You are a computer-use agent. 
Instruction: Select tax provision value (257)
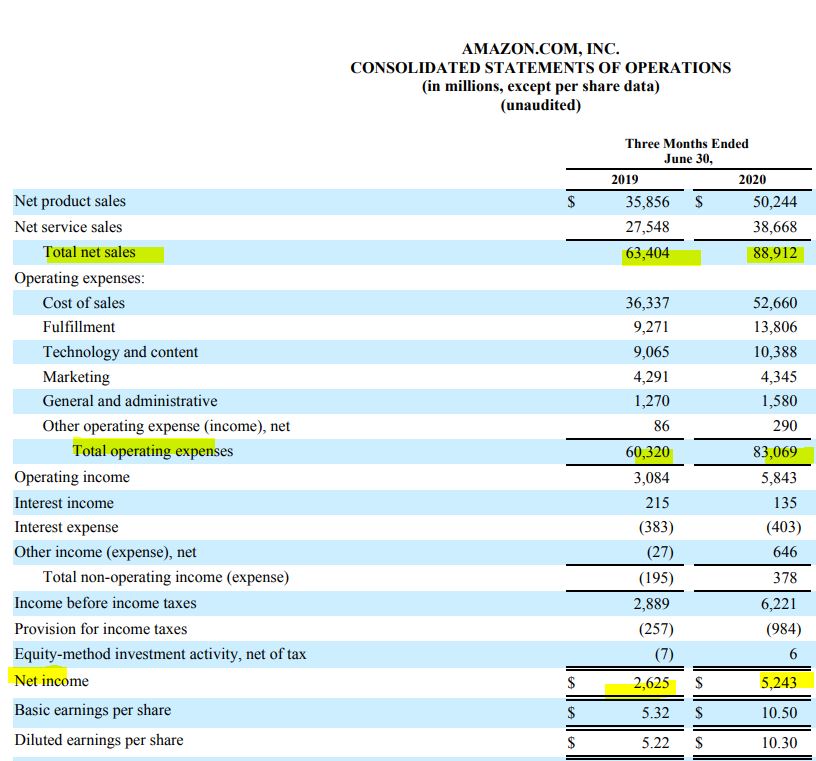pyautogui.click(x=656, y=629)
